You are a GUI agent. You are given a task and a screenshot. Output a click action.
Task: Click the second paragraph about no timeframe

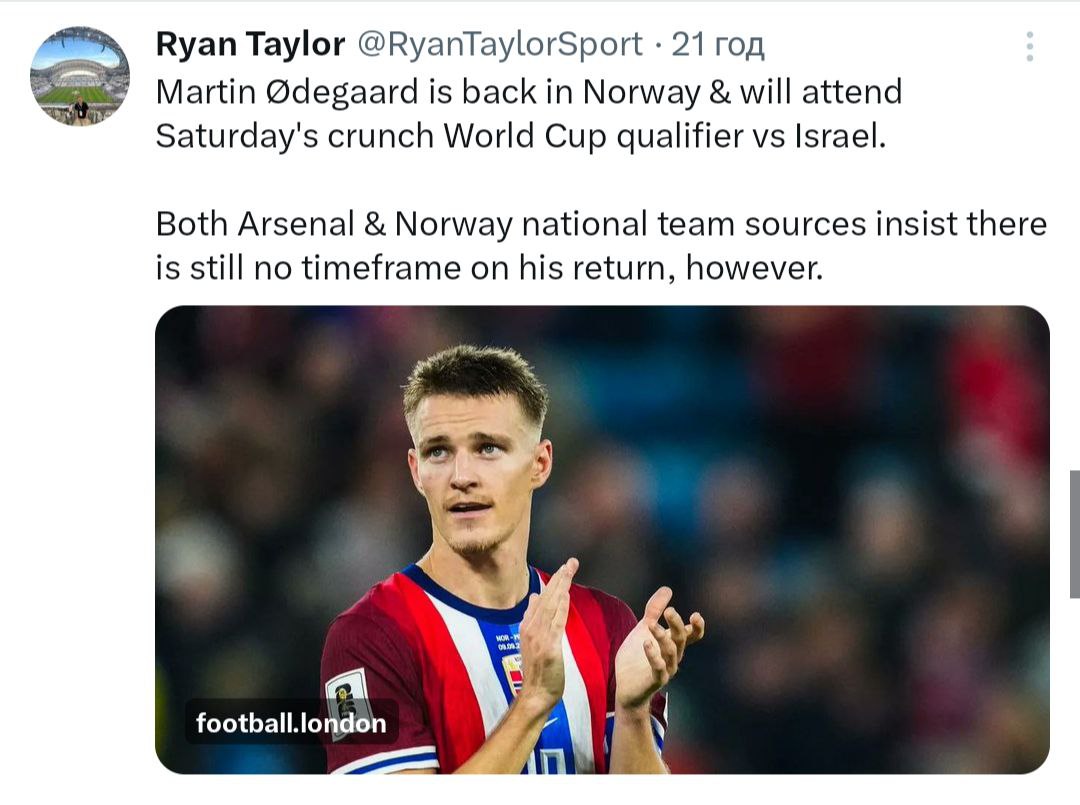[x=600, y=246]
